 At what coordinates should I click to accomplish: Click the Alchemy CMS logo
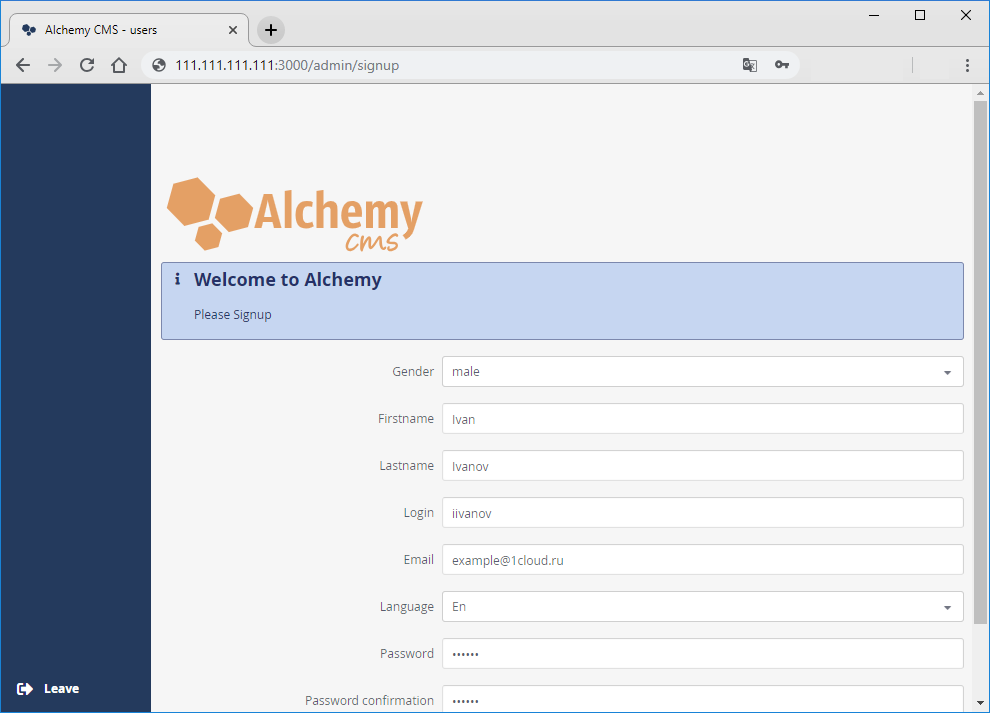tap(294, 213)
